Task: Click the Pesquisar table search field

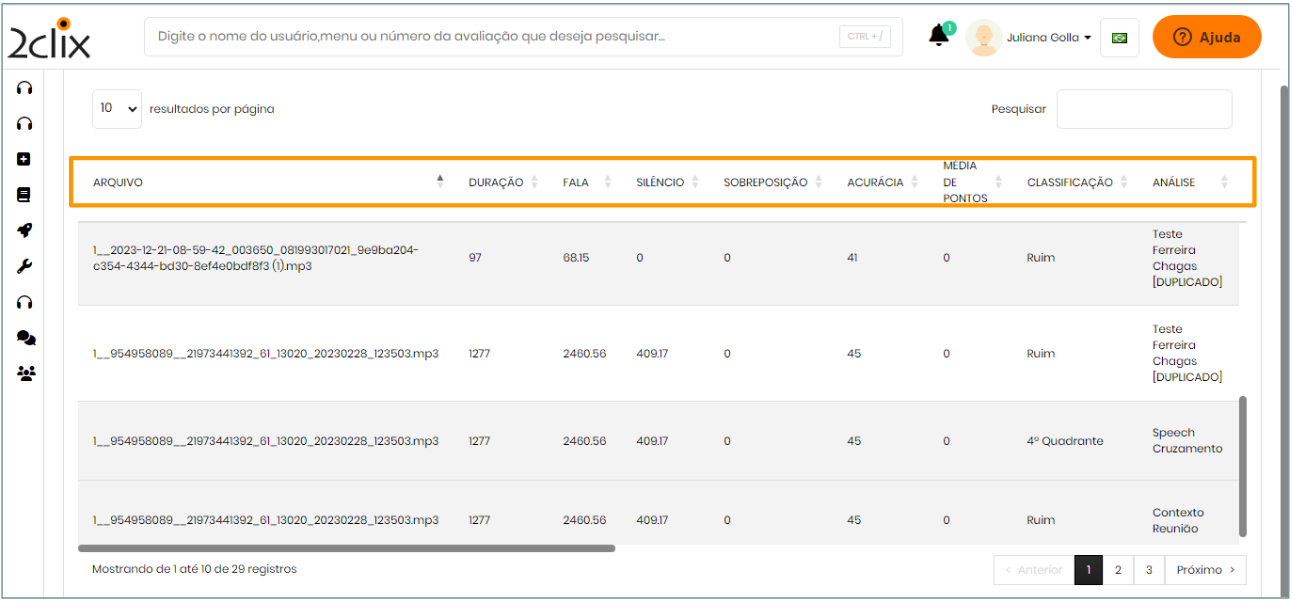Action: pos(1144,109)
